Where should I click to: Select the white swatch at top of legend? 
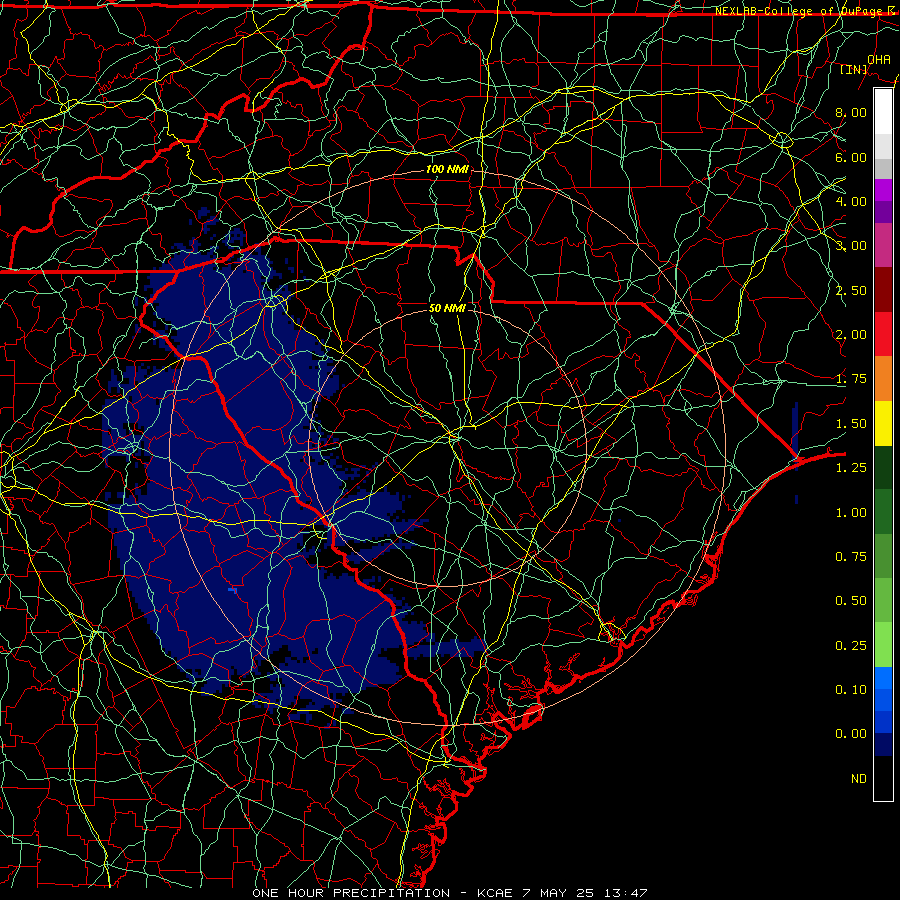(x=883, y=111)
